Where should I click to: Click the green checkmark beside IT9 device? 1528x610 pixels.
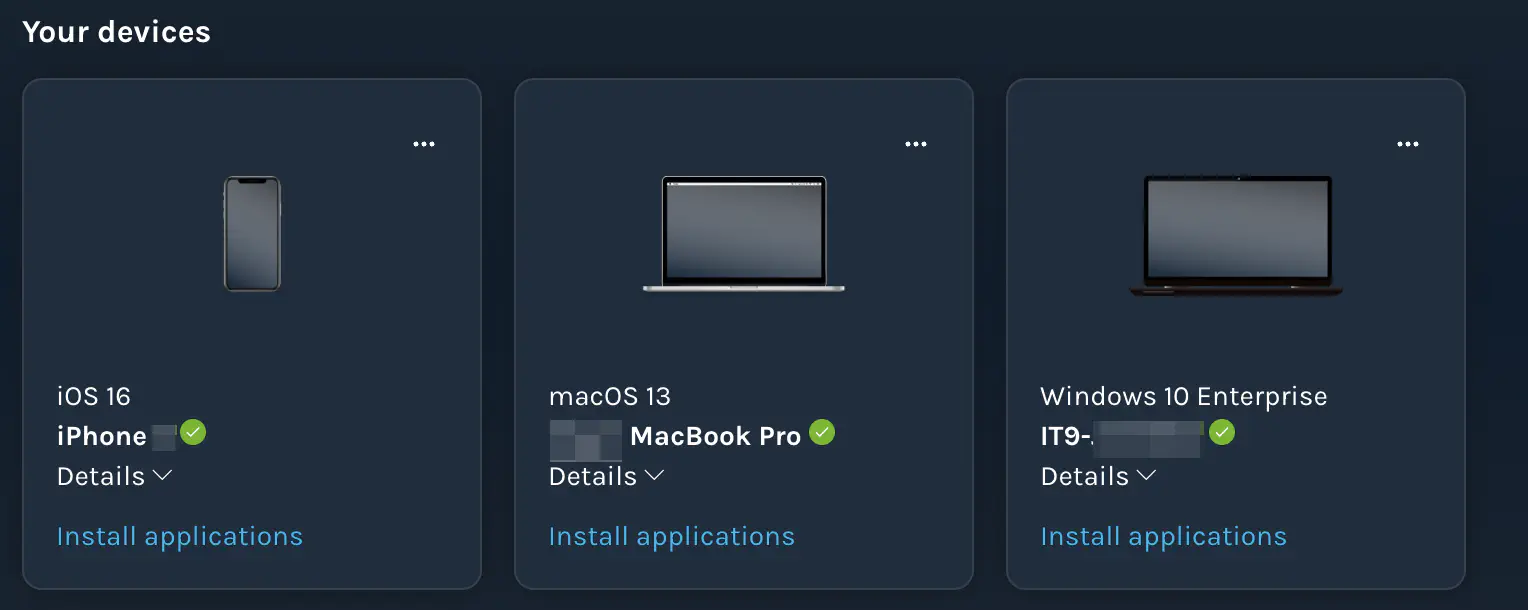pyautogui.click(x=1222, y=433)
